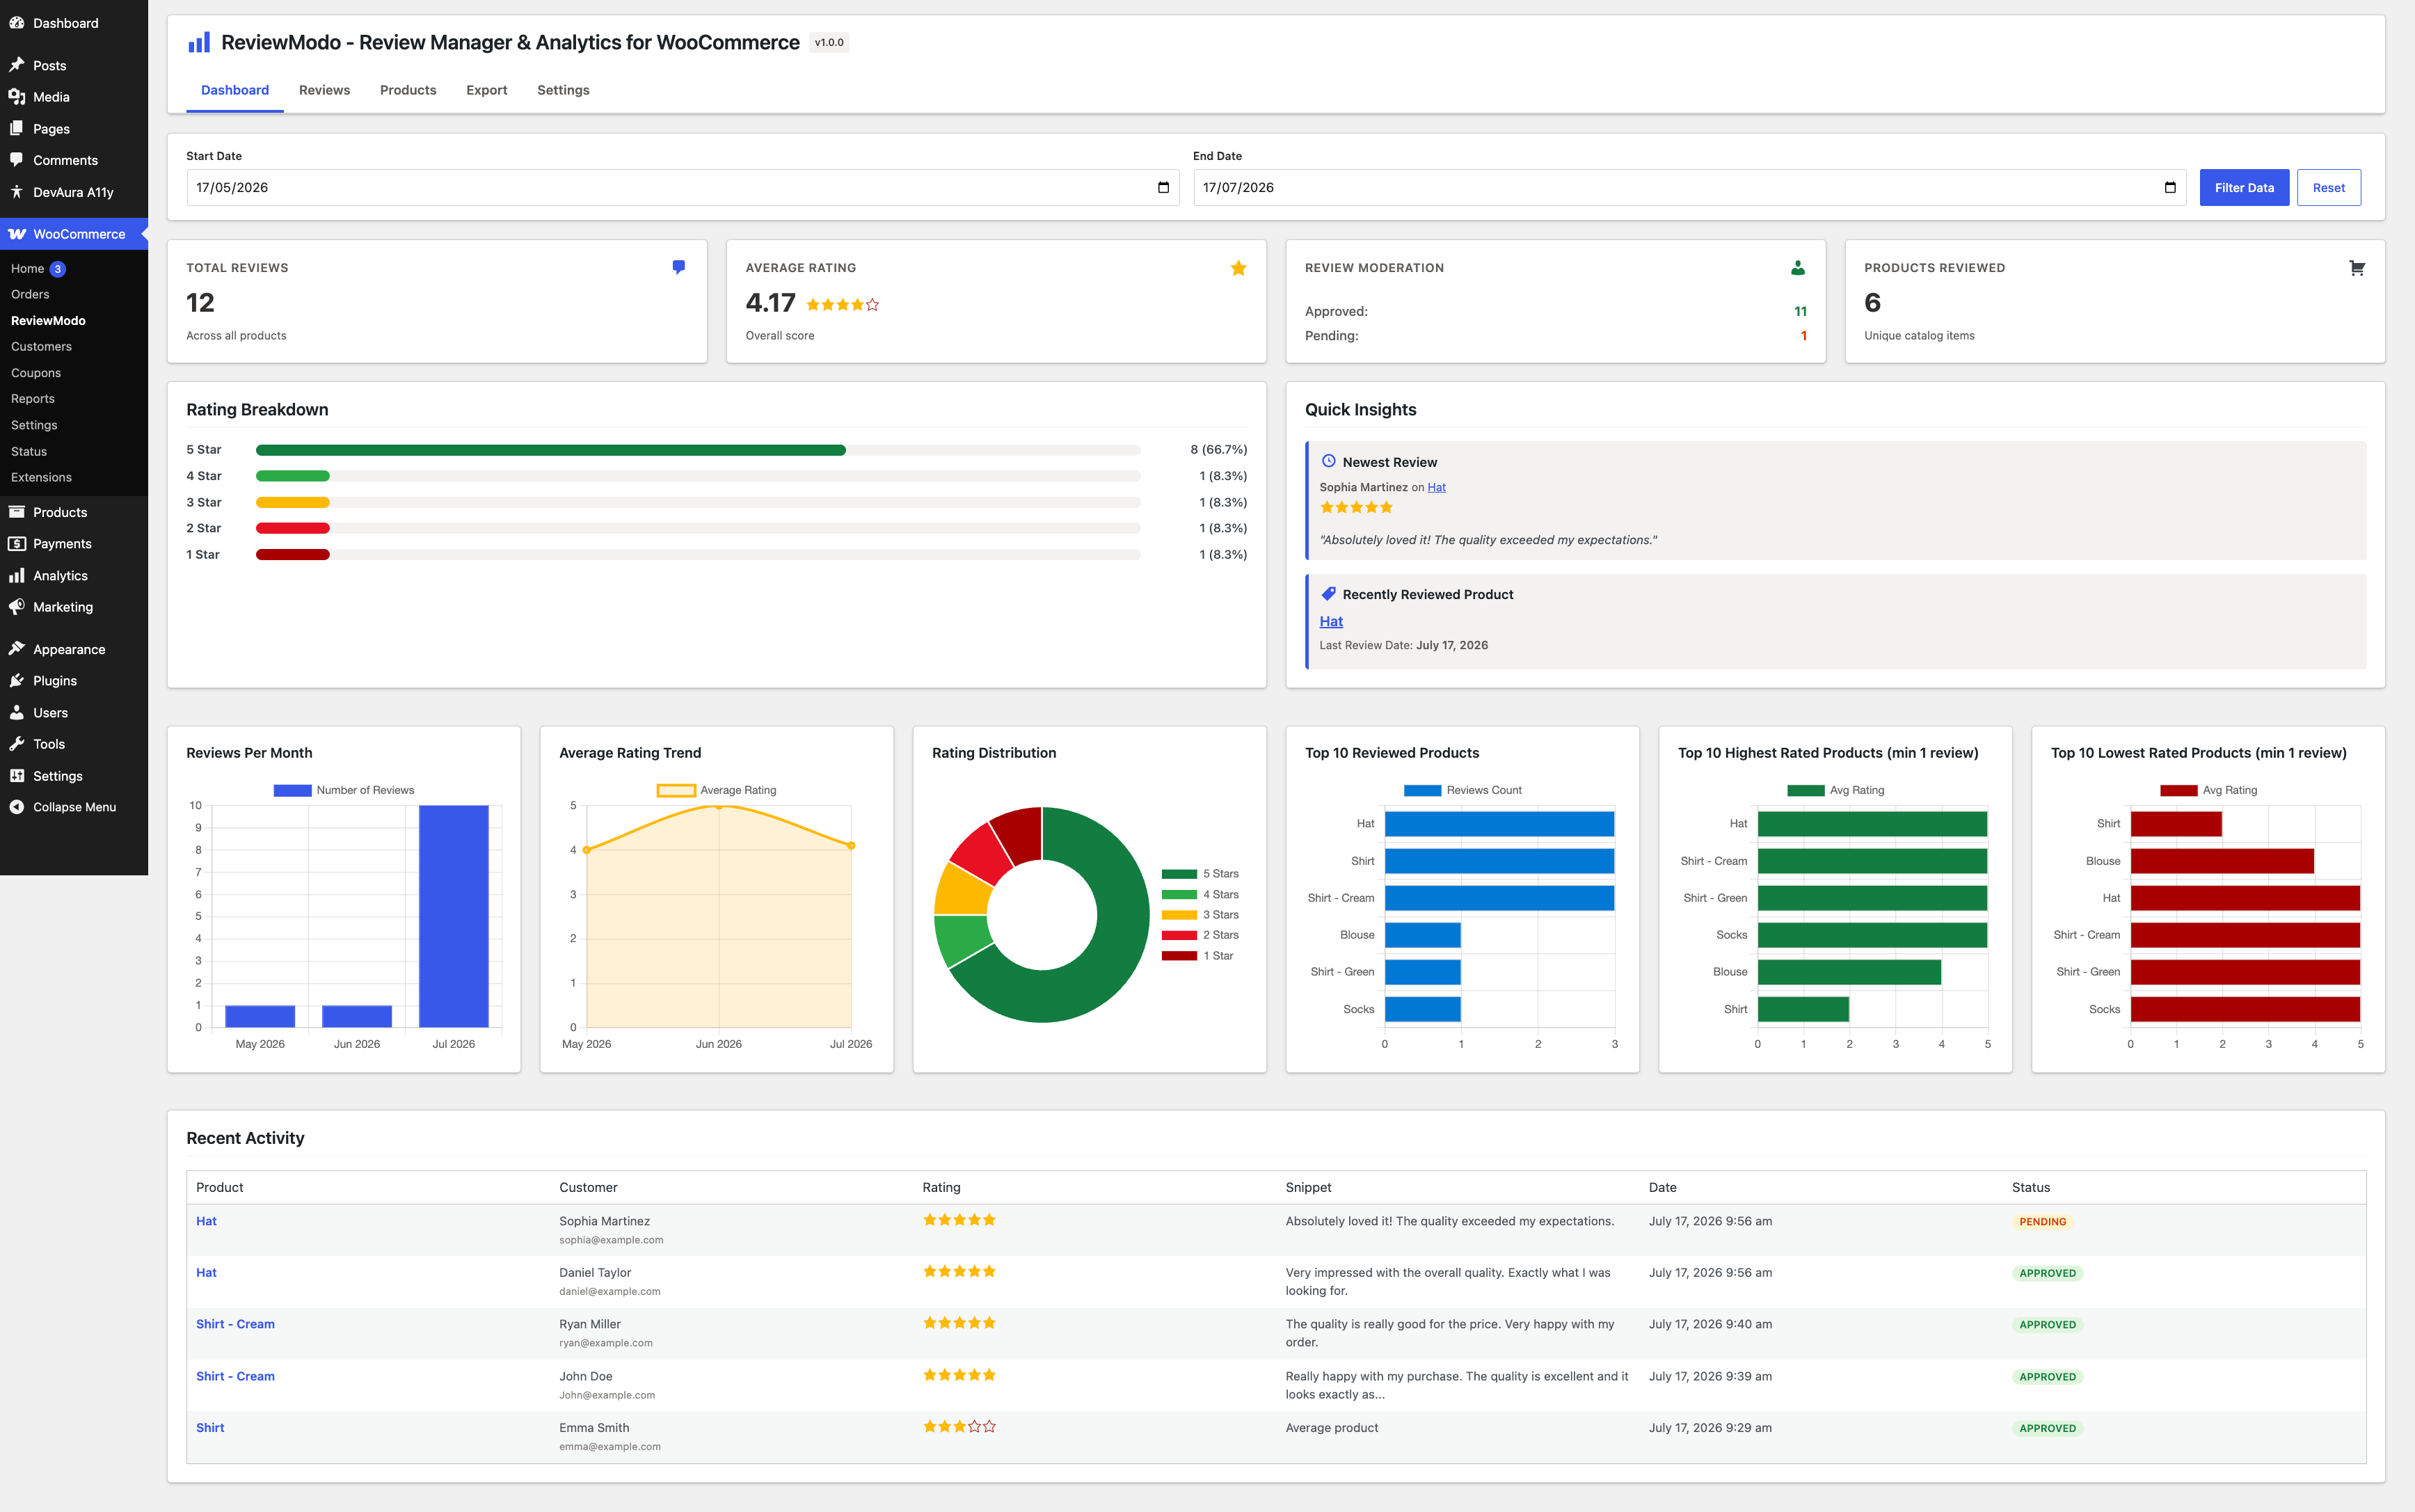Click the Posts pin icon

pos(17,65)
